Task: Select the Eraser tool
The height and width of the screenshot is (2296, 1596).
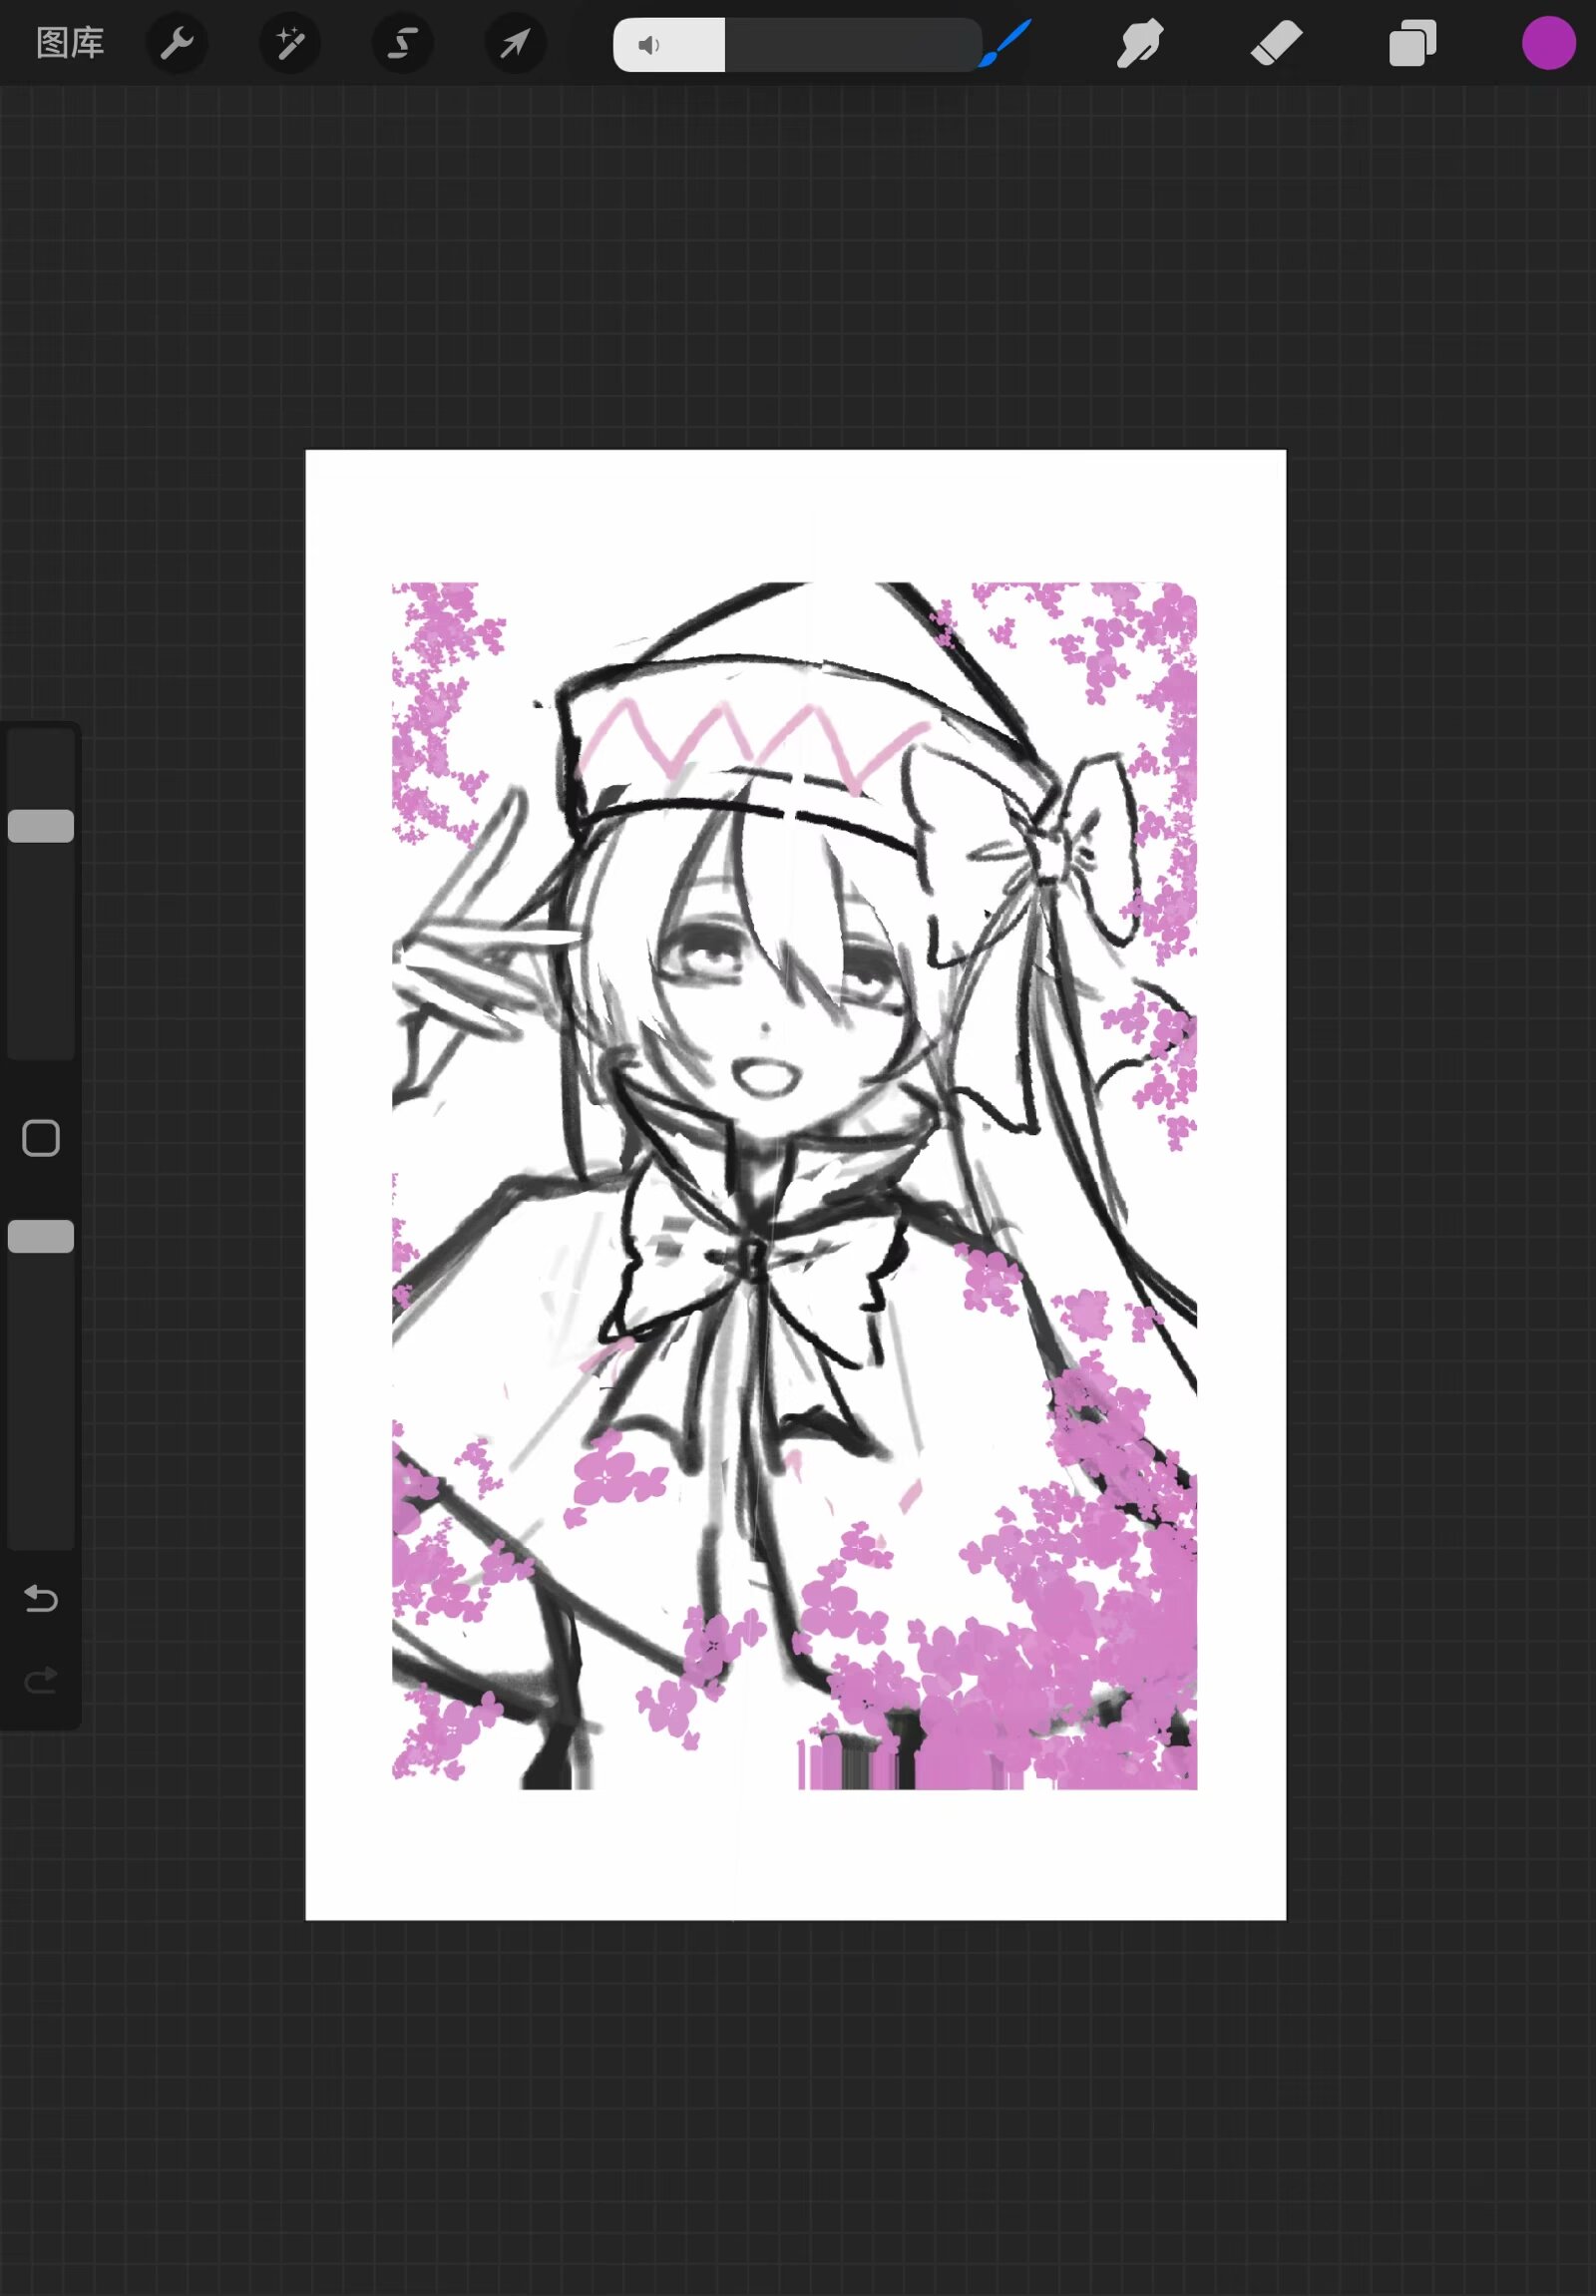Action: 1276,43
